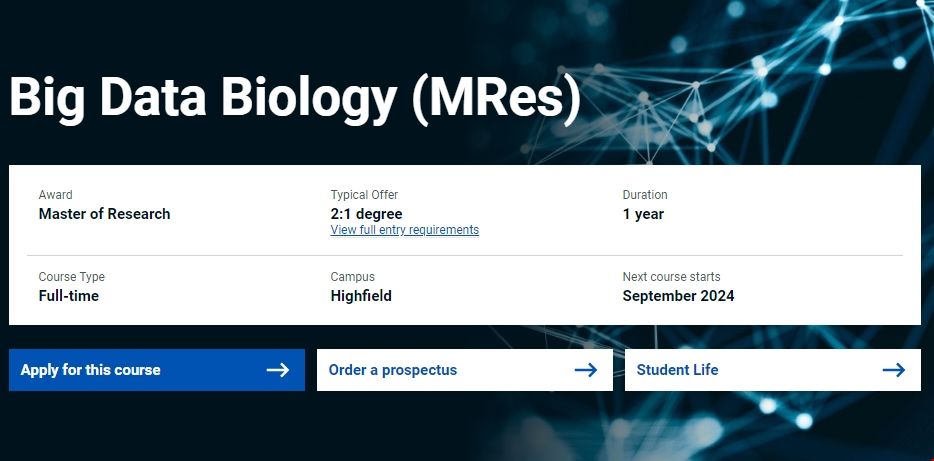This screenshot has height=461, width=934.
Task: Select the September 2024 start date
Action: pos(678,296)
